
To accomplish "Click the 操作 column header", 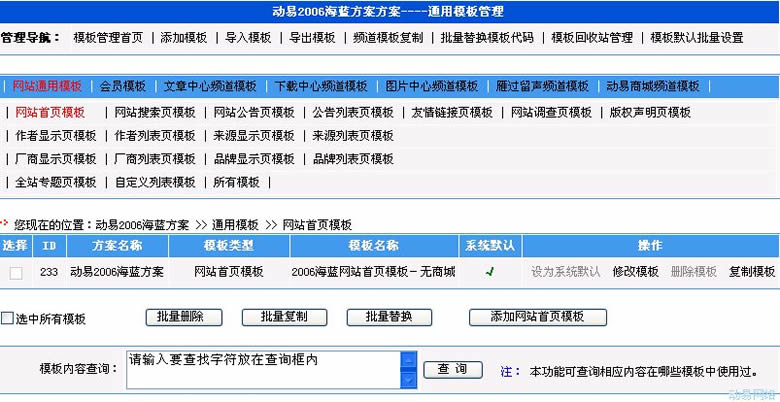I will coord(651,245).
